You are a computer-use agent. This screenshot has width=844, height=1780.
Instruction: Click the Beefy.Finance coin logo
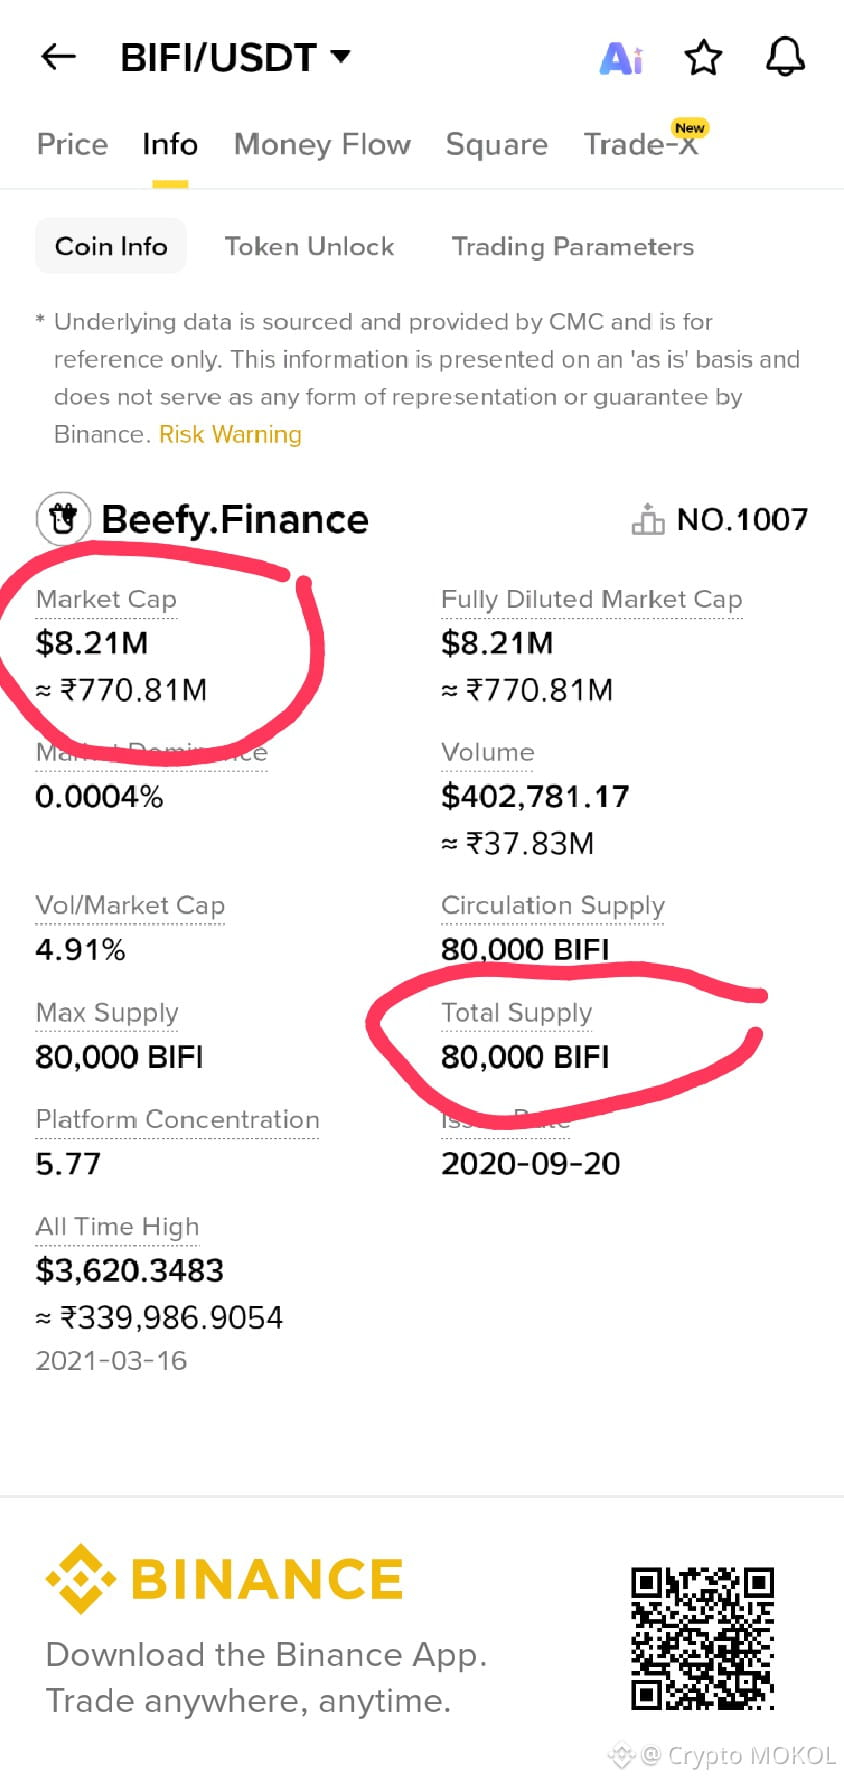(63, 519)
